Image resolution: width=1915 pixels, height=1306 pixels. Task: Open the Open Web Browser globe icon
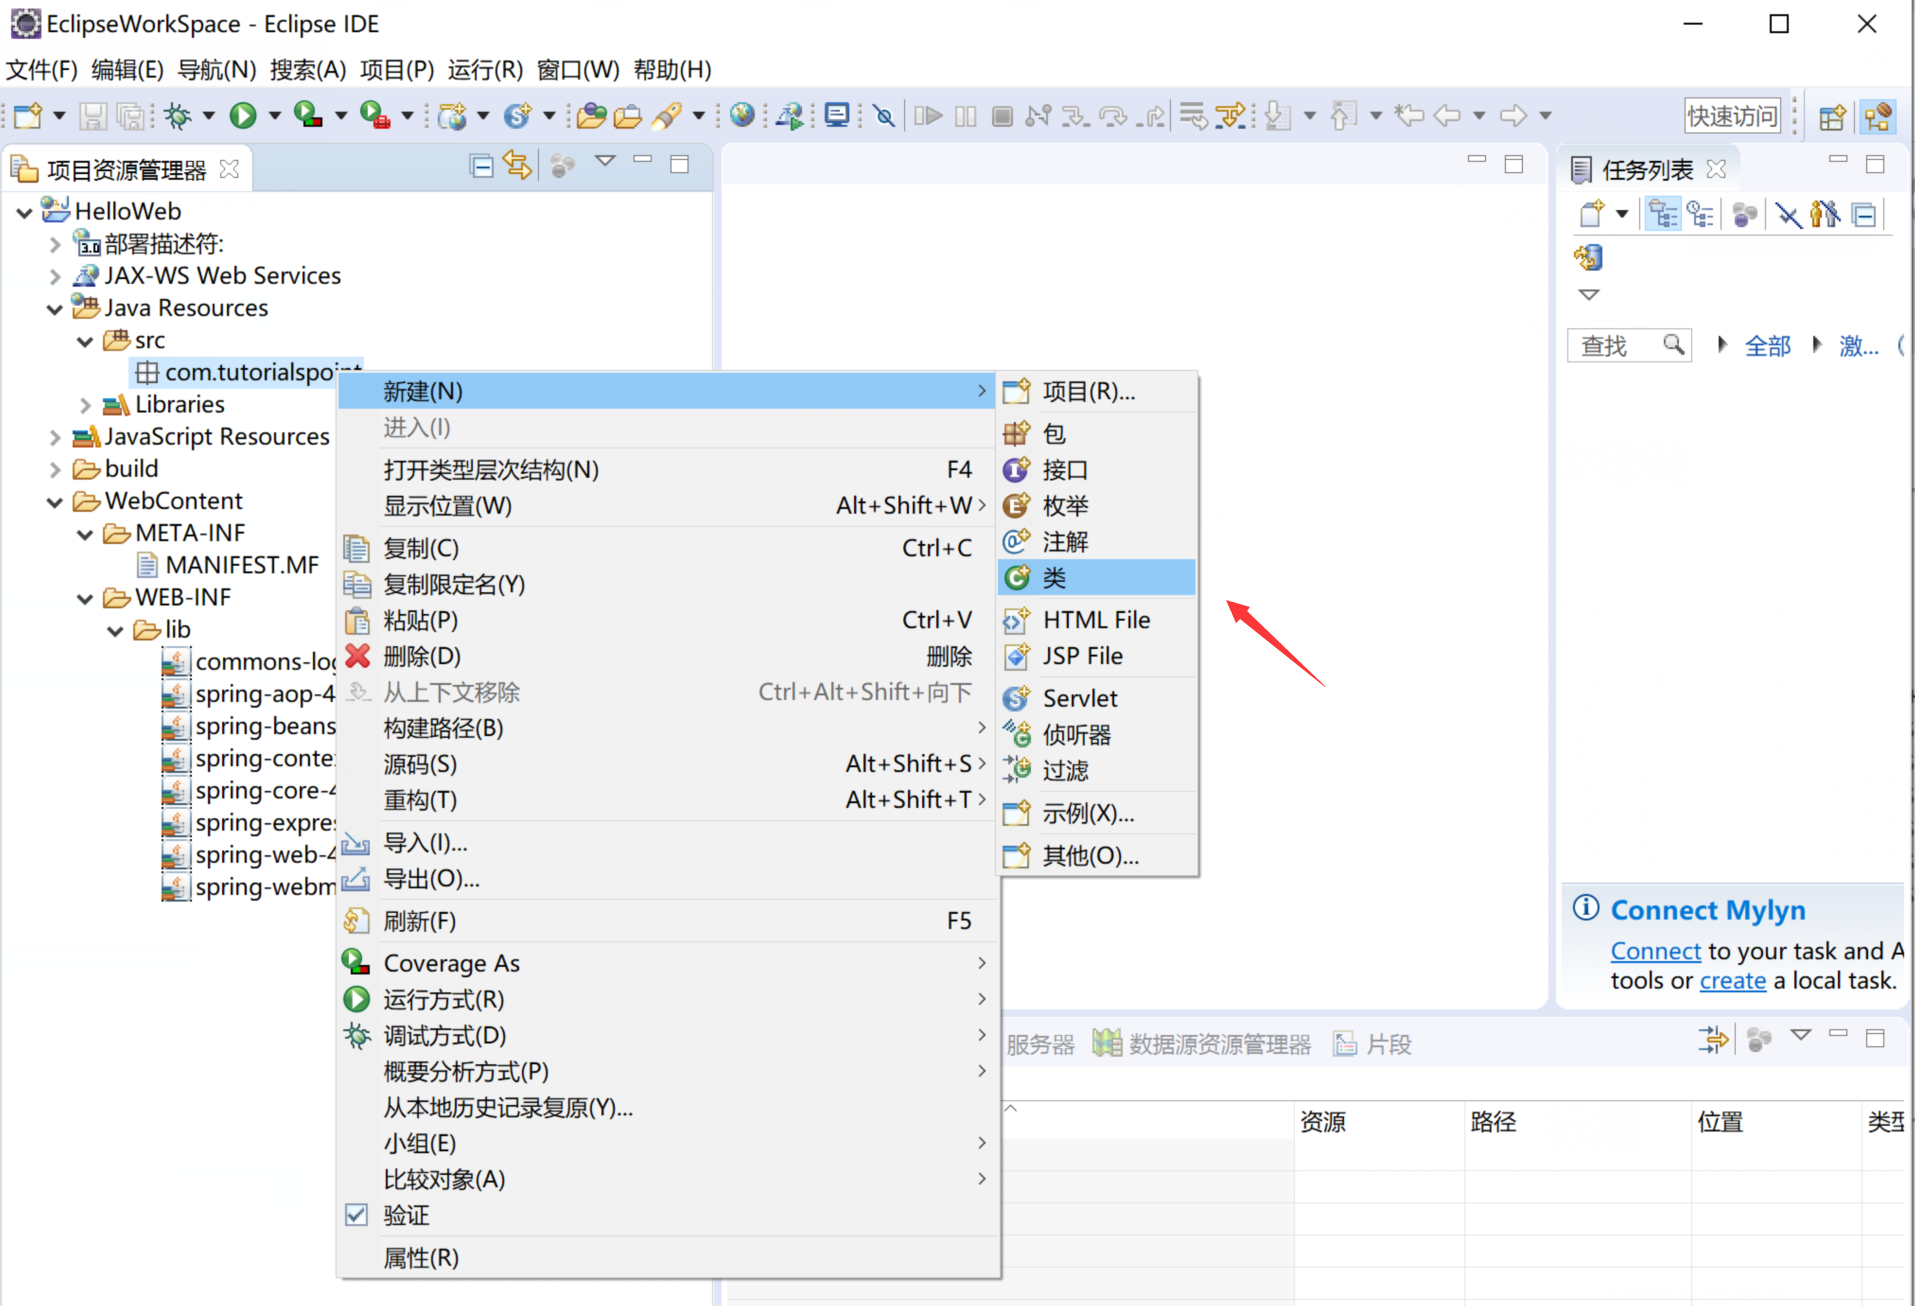[x=742, y=115]
